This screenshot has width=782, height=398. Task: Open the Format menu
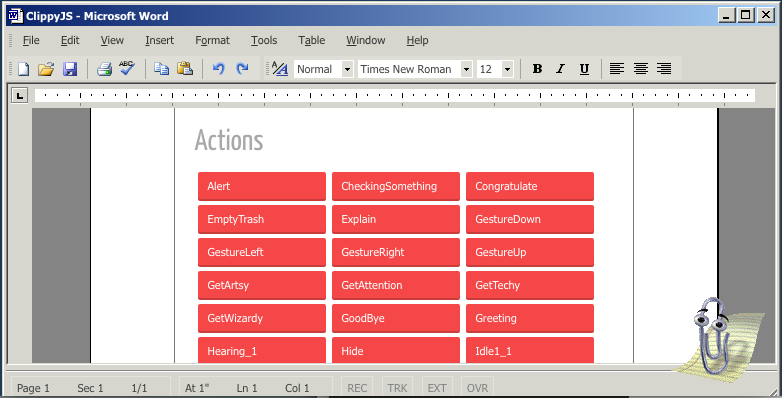pos(212,40)
